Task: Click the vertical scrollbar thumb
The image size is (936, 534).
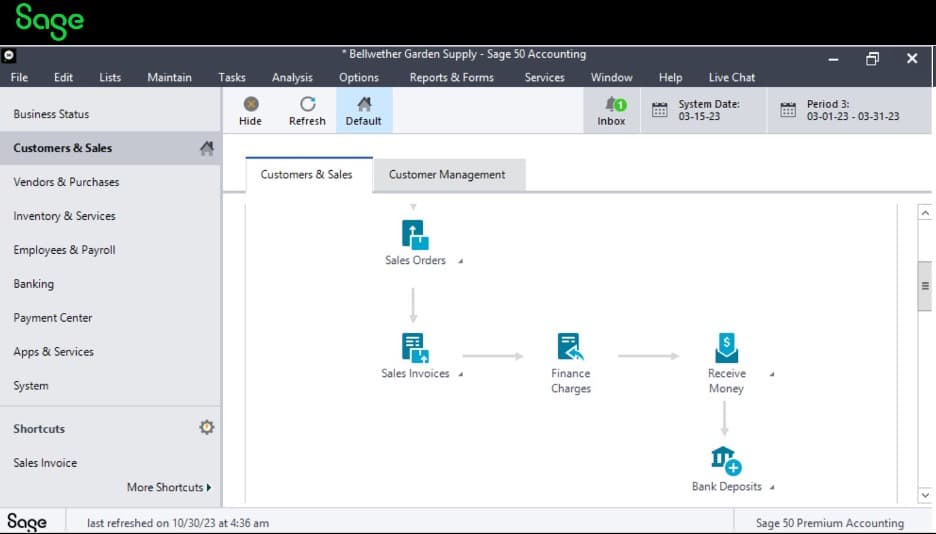Action: pos(925,286)
